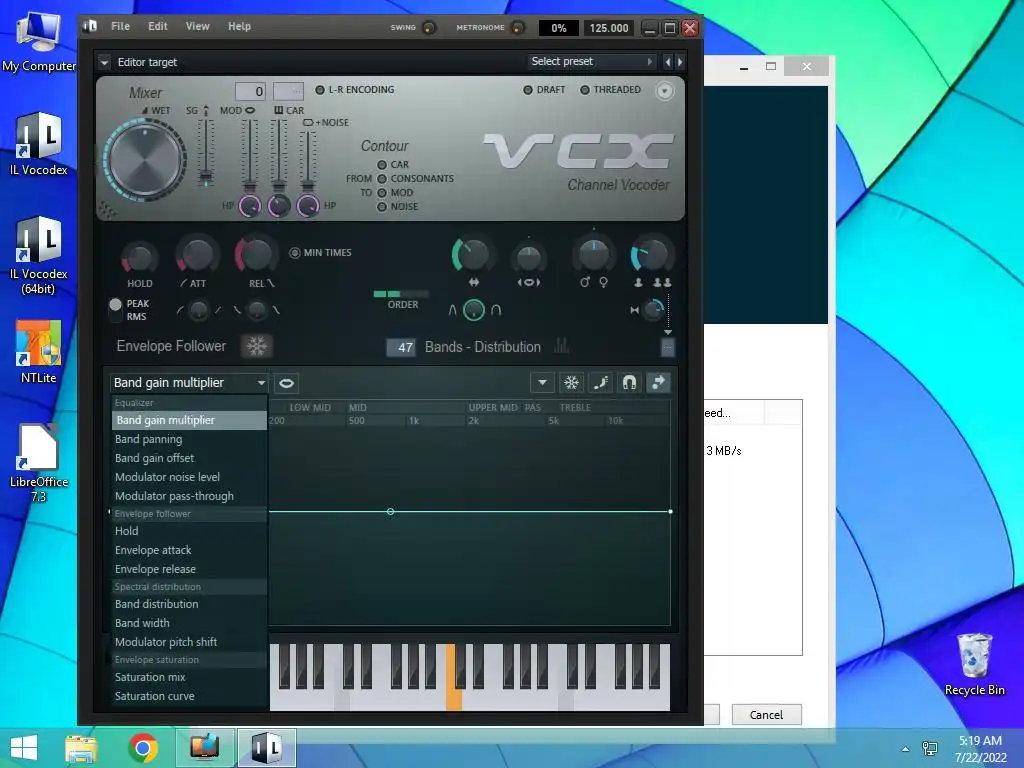Click the Envelope Follower freeze snowflake button

[256, 346]
